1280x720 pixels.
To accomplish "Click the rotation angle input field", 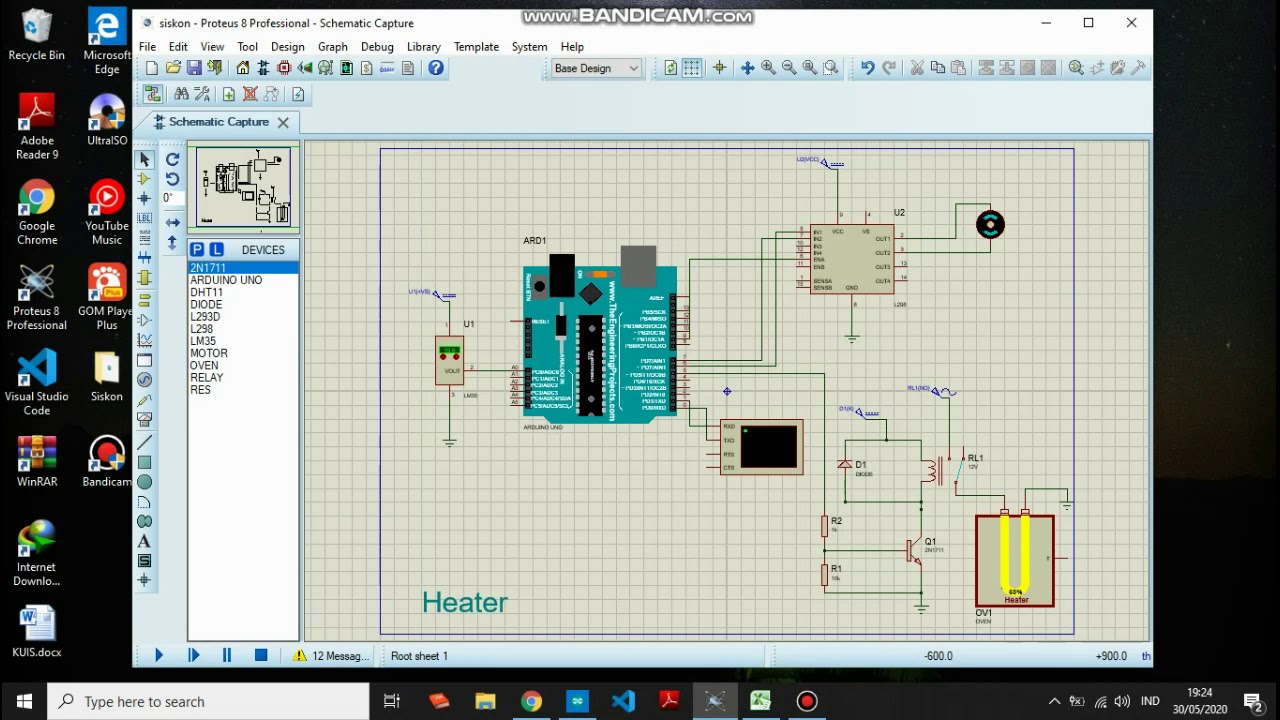I will point(172,198).
